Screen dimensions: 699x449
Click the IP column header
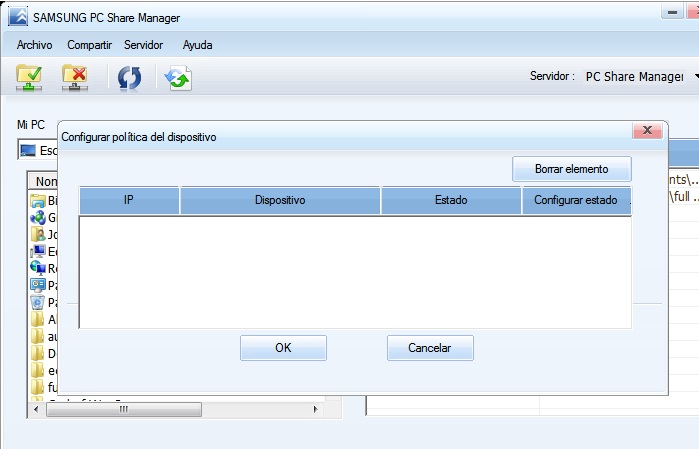point(129,200)
